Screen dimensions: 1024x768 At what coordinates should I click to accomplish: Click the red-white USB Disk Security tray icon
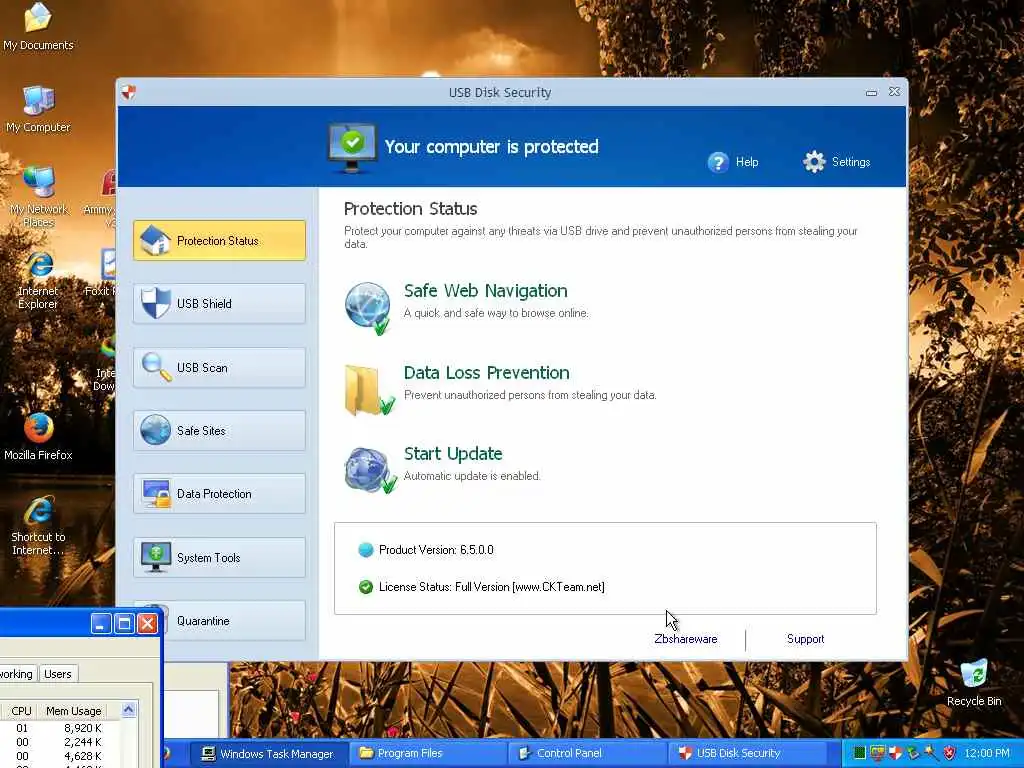coord(895,753)
